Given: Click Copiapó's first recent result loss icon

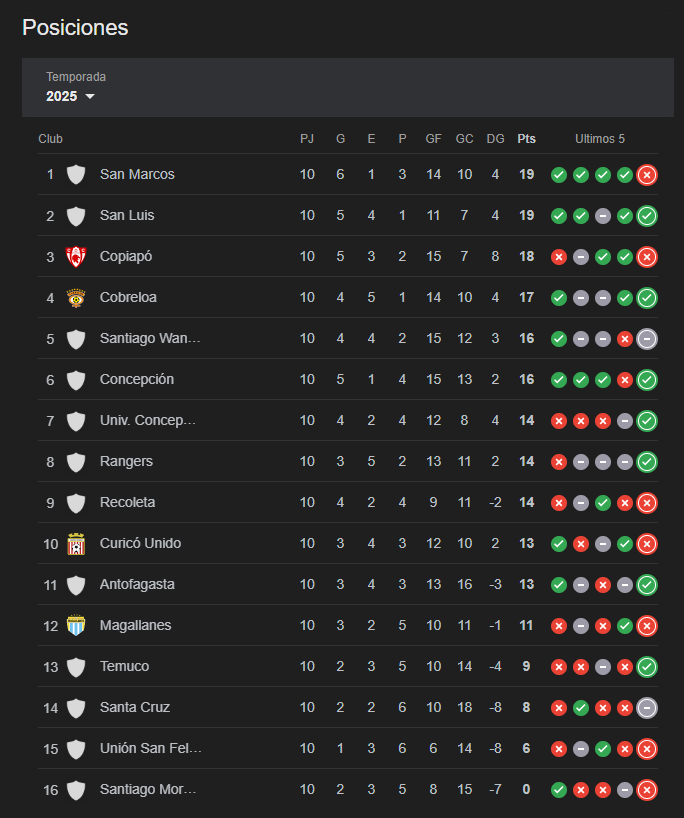Looking at the screenshot, I should click(559, 257).
